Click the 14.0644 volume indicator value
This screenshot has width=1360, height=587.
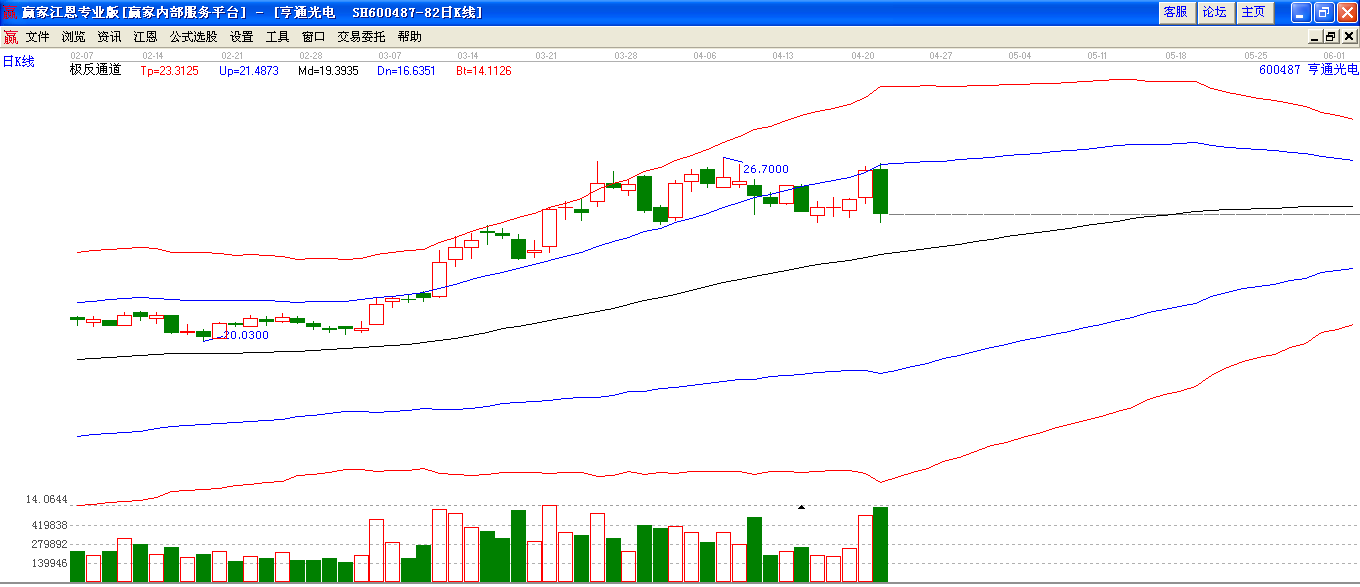click(46, 499)
